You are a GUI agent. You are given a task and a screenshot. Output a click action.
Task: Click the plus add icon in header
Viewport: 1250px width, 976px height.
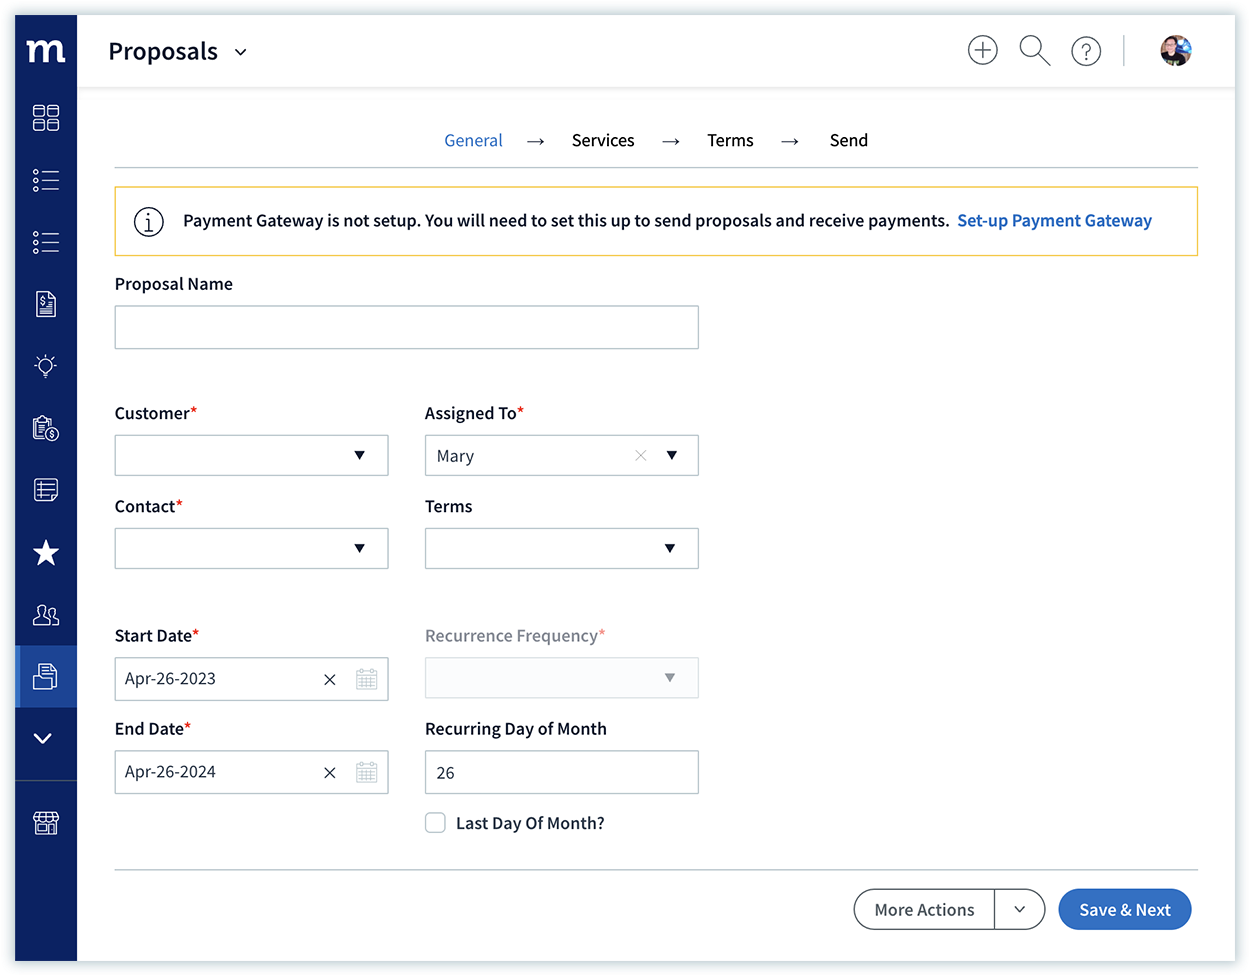pyautogui.click(x=983, y=50)
